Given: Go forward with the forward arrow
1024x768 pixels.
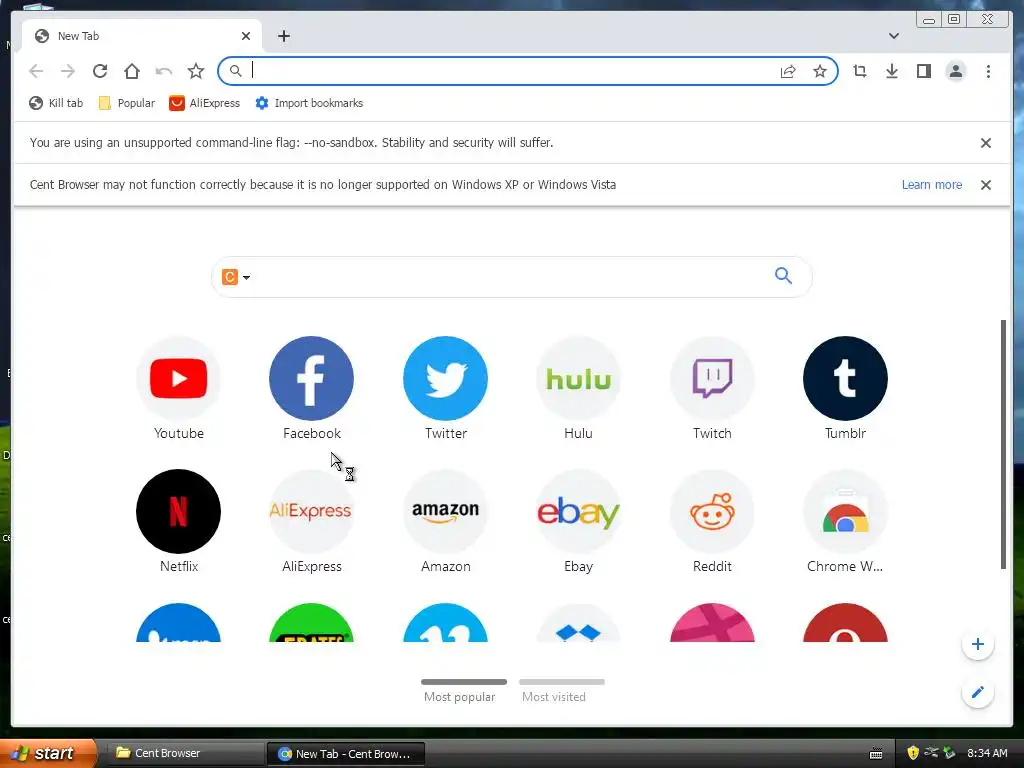Looking at the screenshot, I should (68, 71).
